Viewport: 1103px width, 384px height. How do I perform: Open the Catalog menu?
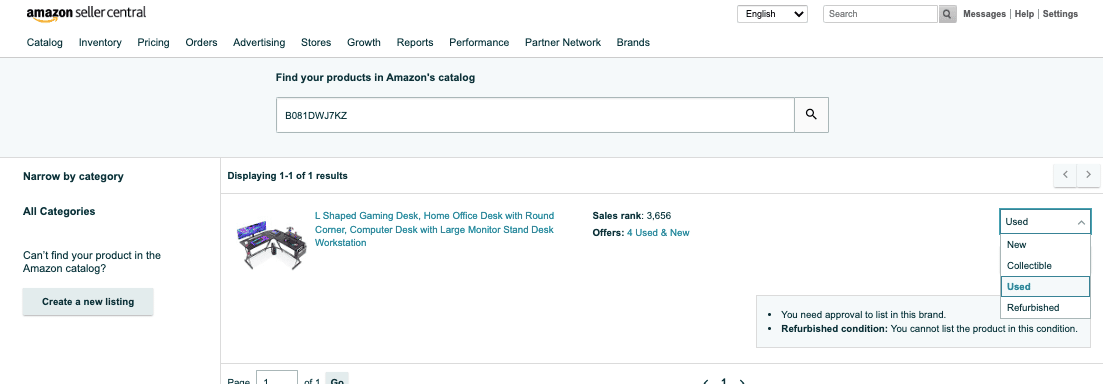coord(44,42)
